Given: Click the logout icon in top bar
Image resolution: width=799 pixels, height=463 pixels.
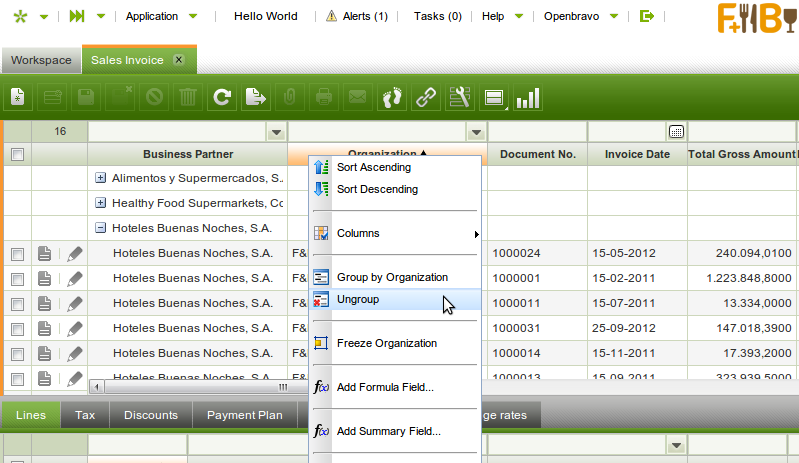Looking at the screenshot, I should pos(647,16).
